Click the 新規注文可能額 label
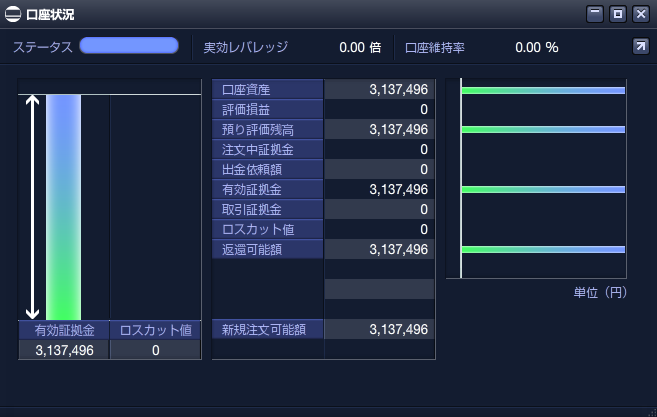 coord(268,329)
